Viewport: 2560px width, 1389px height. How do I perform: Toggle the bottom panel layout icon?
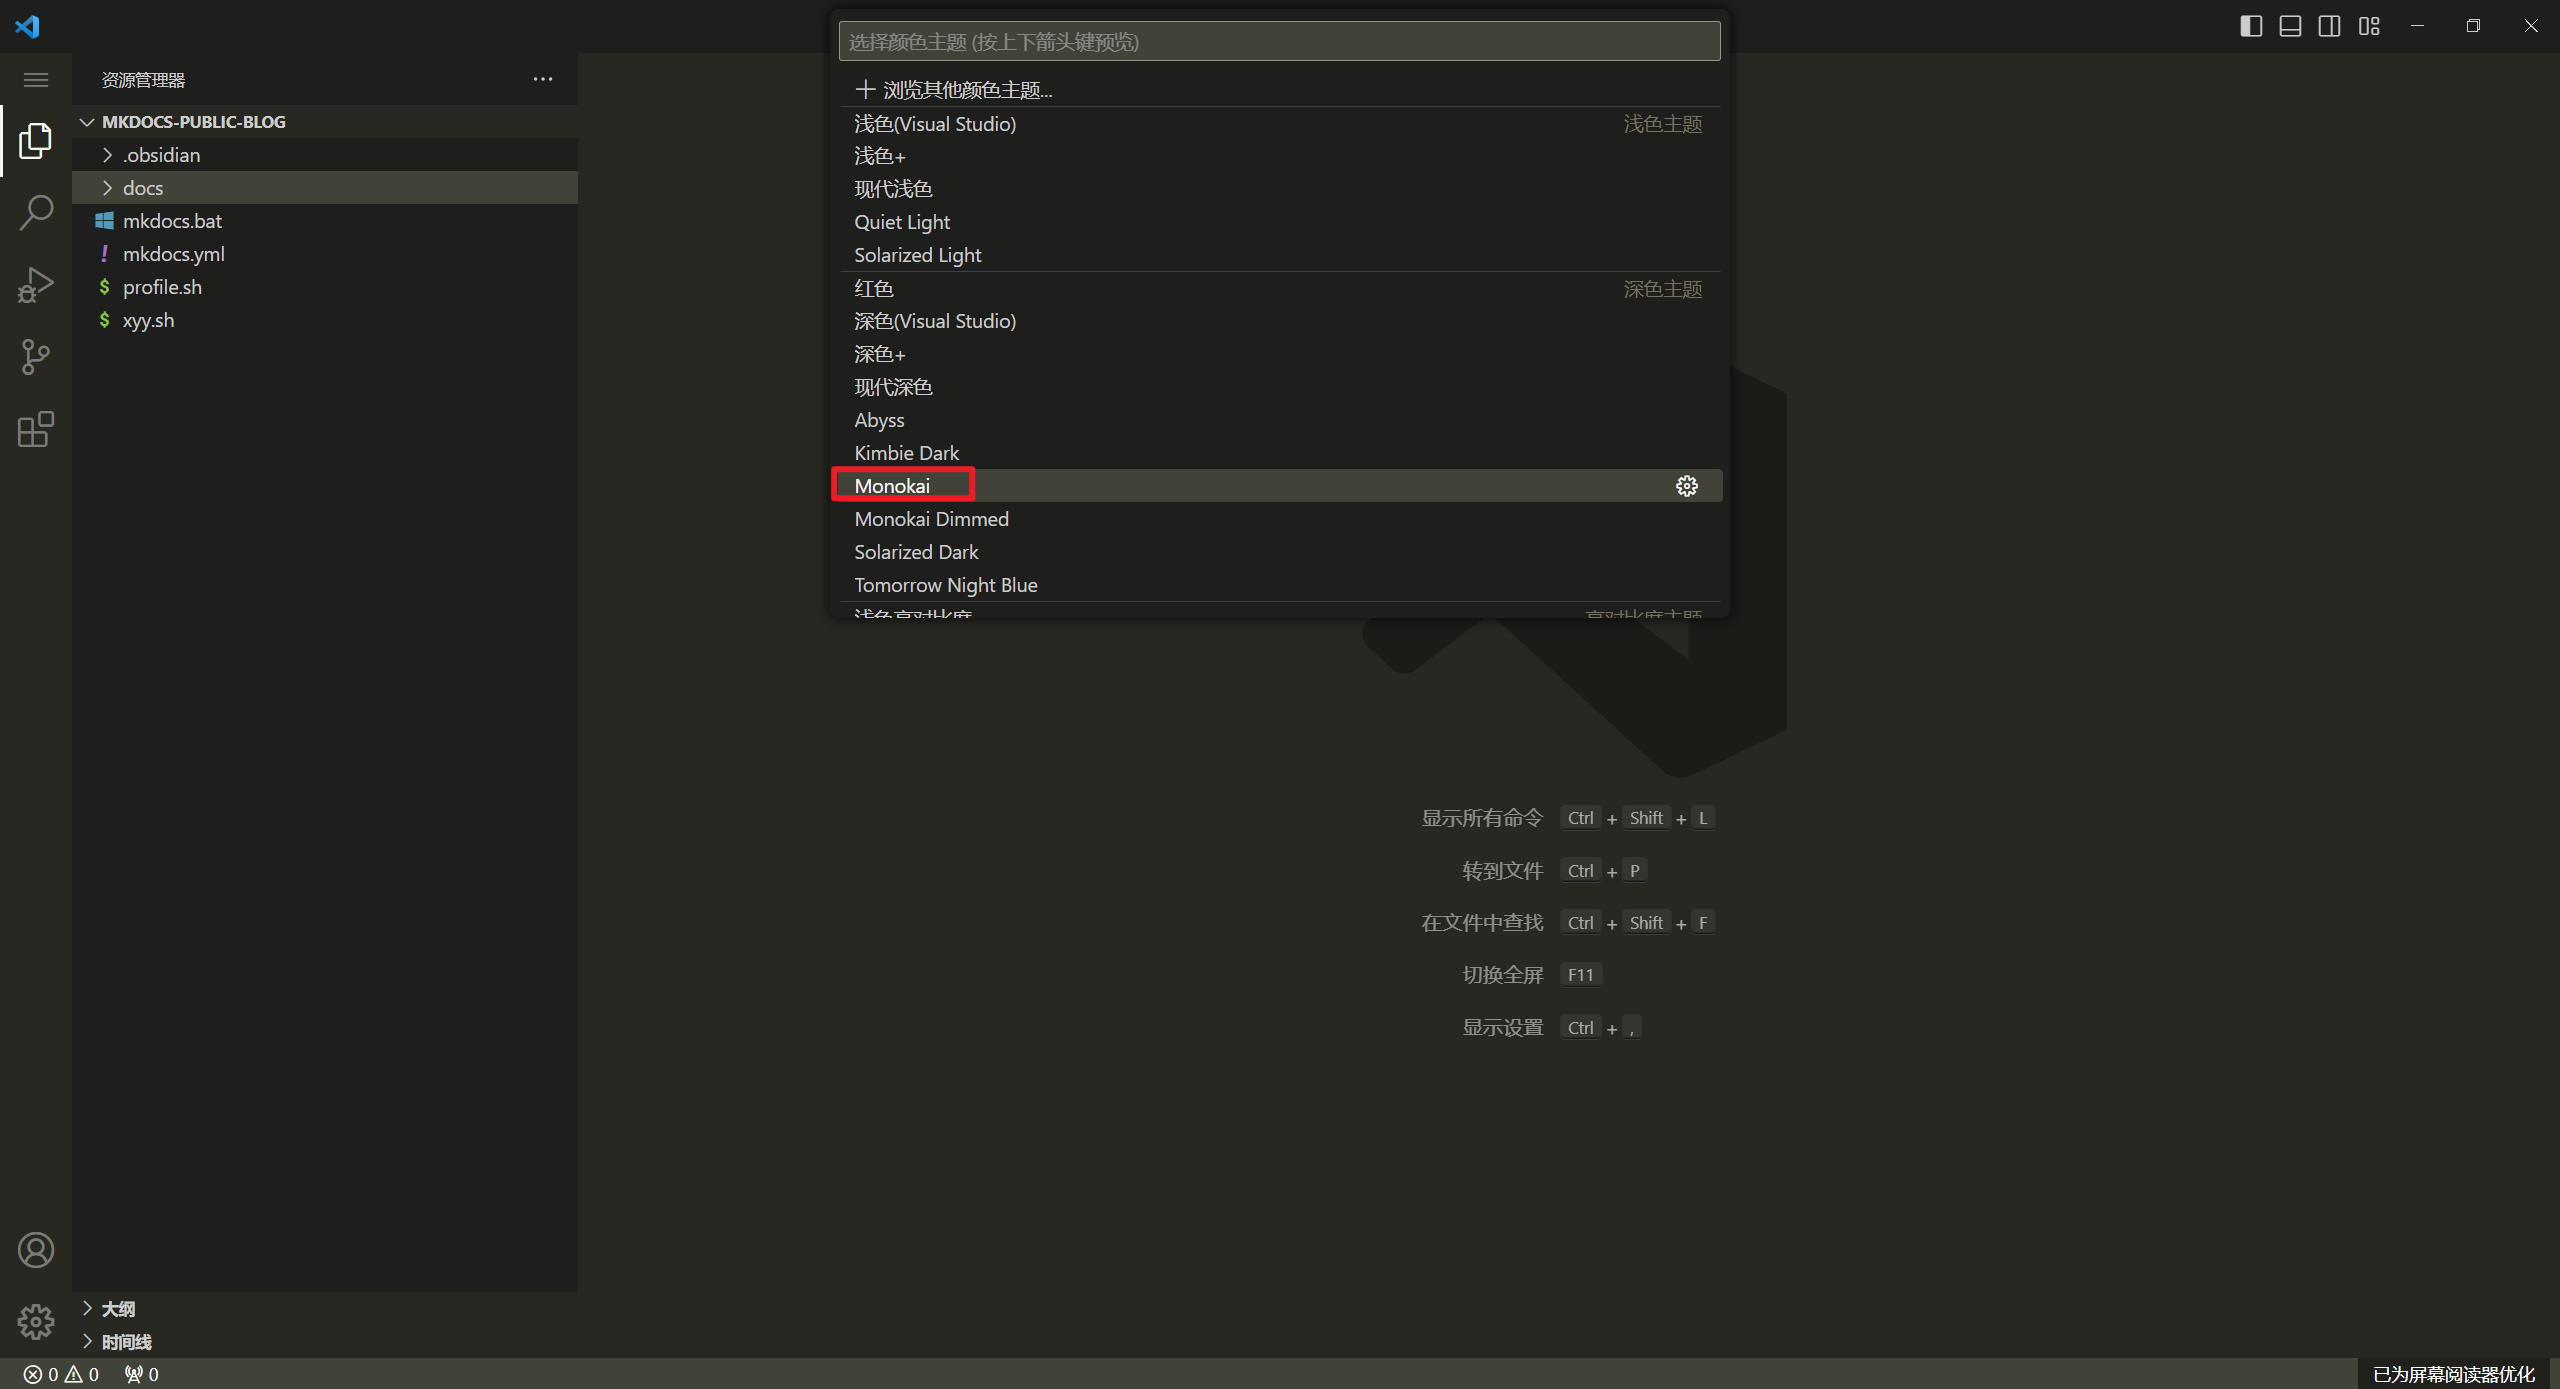(x=2290, y=26)
